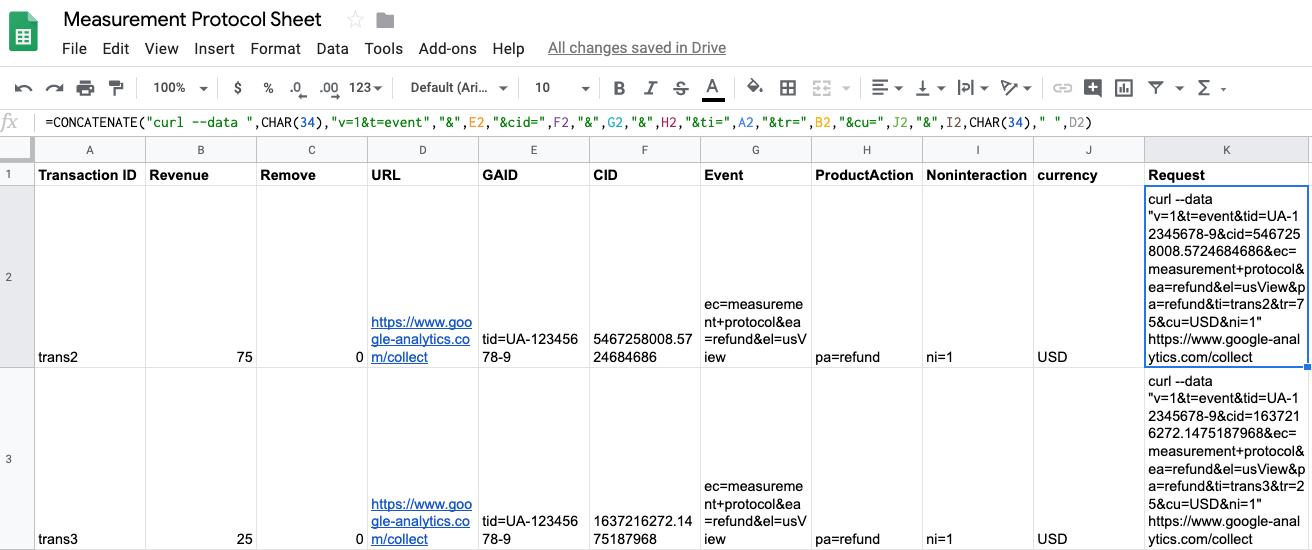
Task: Insert a comment
Action: [1093, 88]
